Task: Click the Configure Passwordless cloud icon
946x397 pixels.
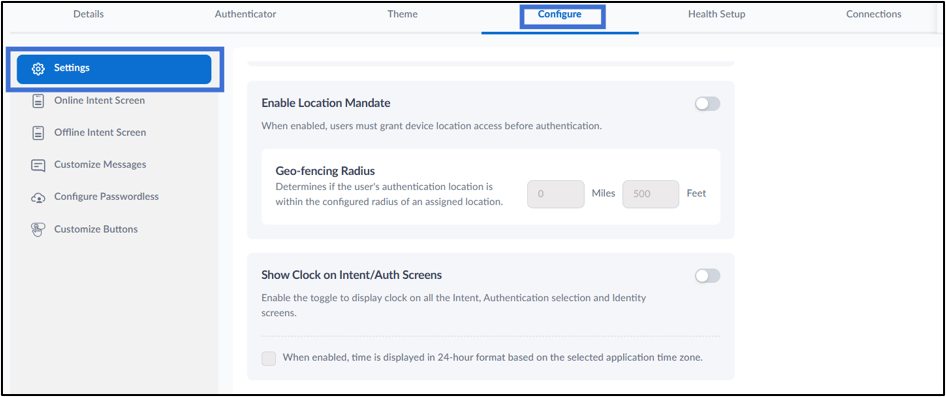Action: click(x=38, y=197)
